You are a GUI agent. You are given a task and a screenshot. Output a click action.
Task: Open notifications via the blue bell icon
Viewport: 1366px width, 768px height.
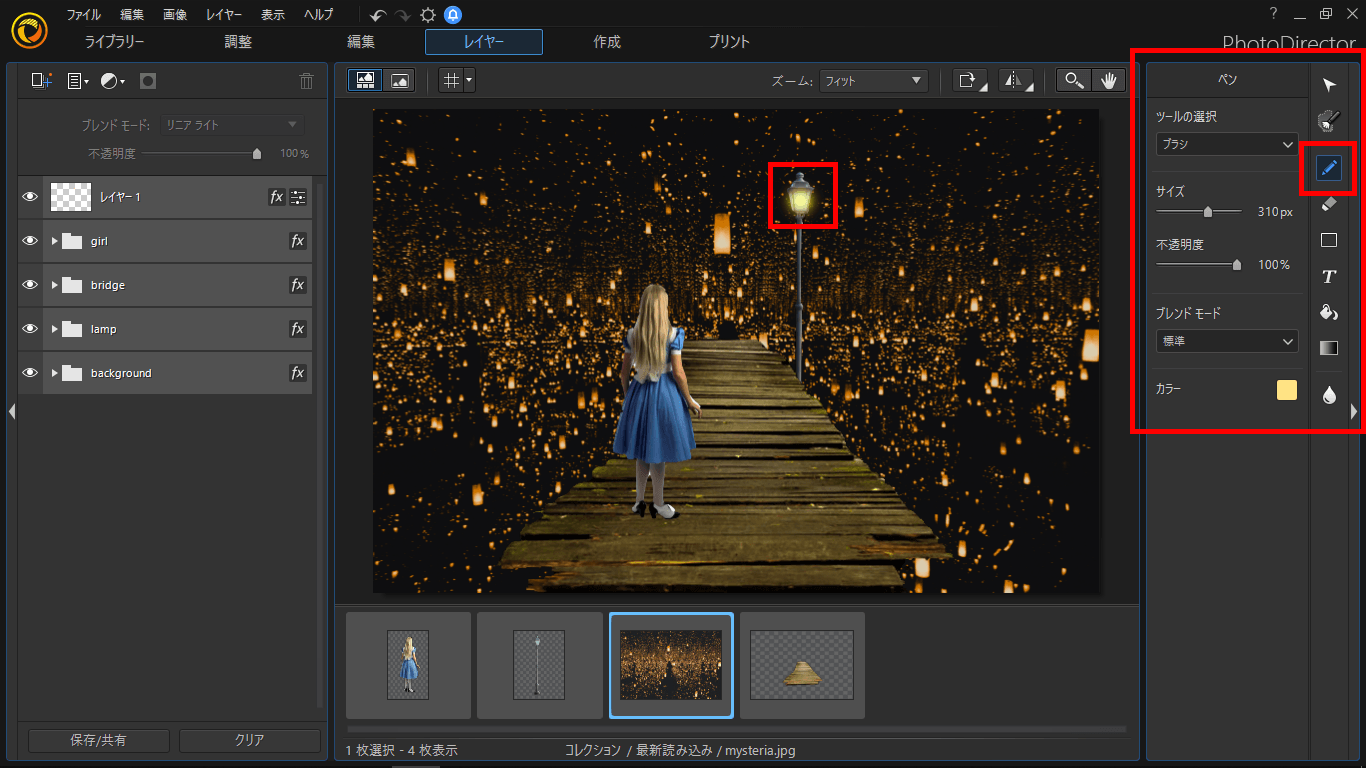click(x=453, y=15)
